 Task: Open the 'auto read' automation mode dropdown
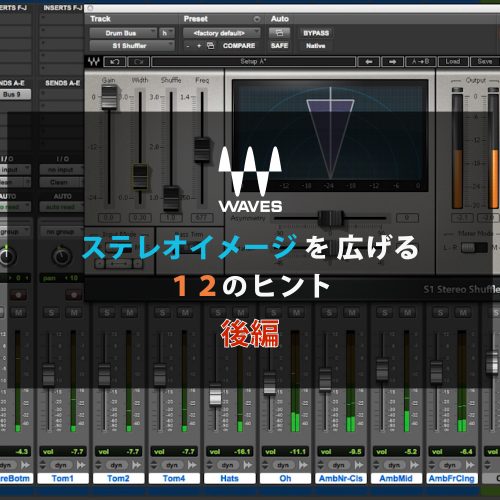62,207
